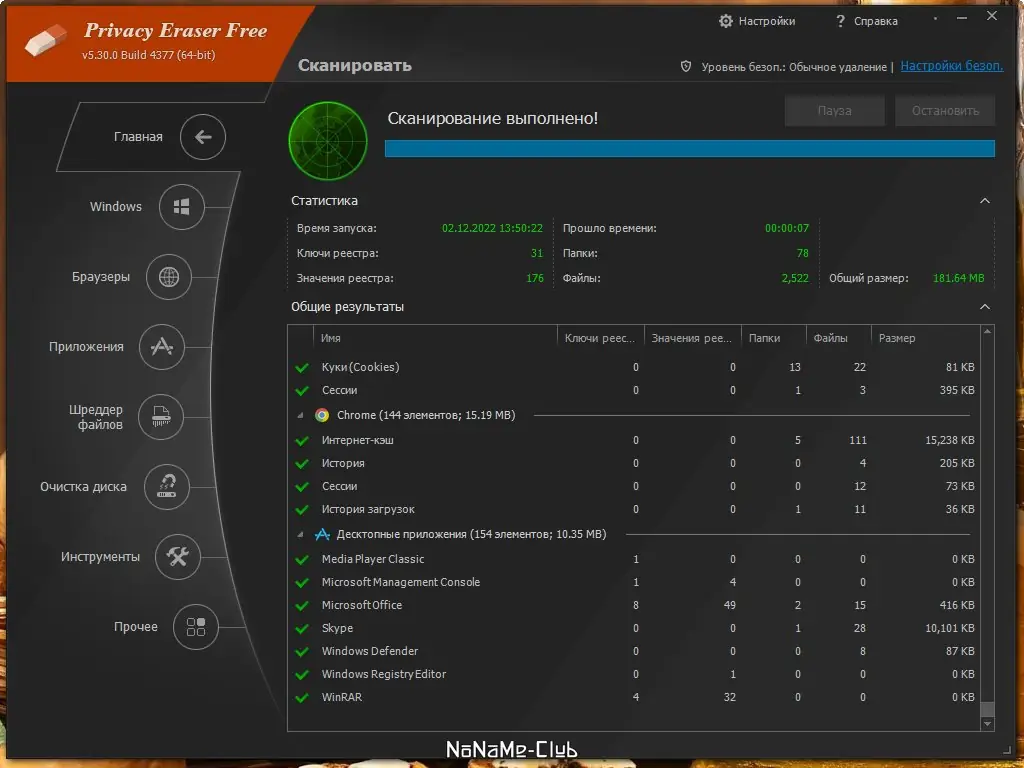
Task: Click the green radar scanning icon
Action: point(328,141)
